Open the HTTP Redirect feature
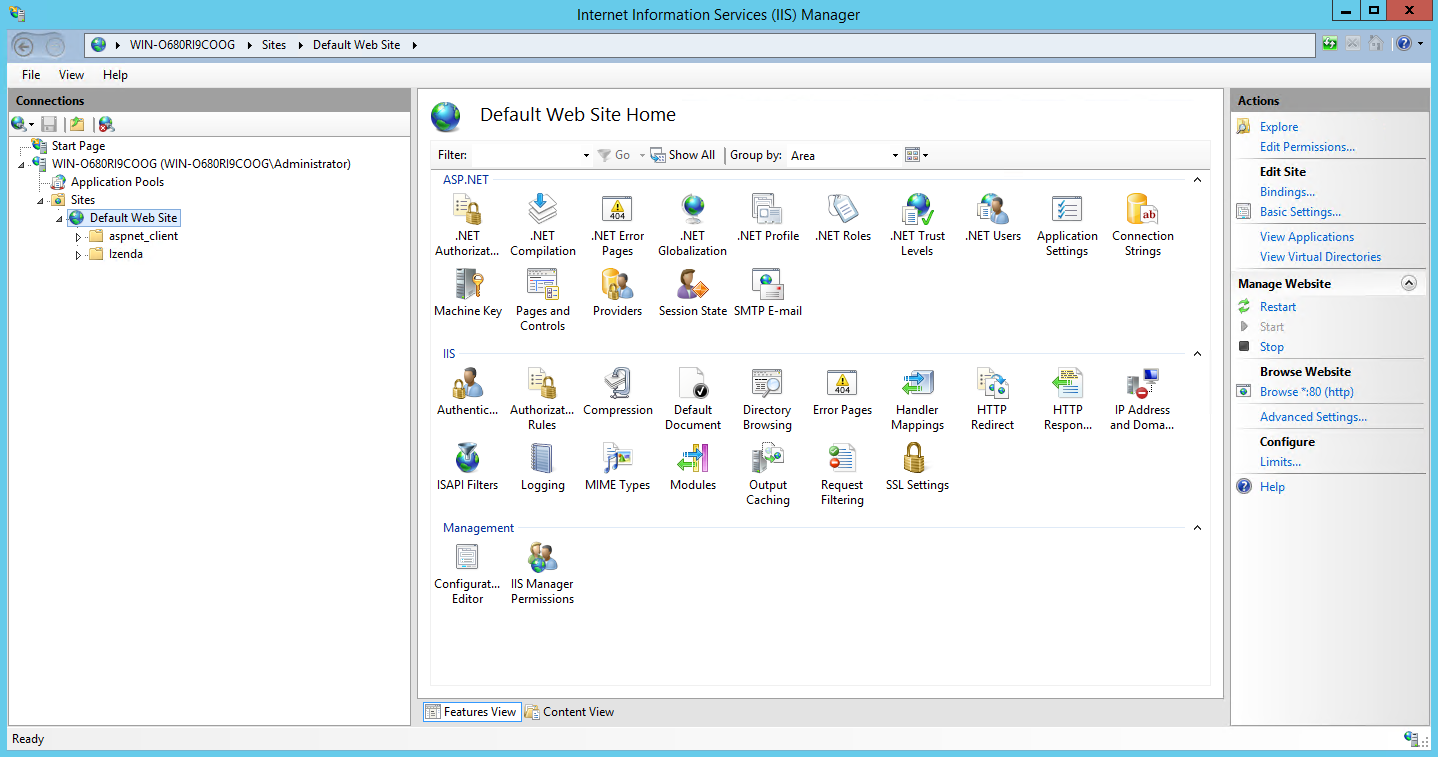 click(x=992, y=399)
